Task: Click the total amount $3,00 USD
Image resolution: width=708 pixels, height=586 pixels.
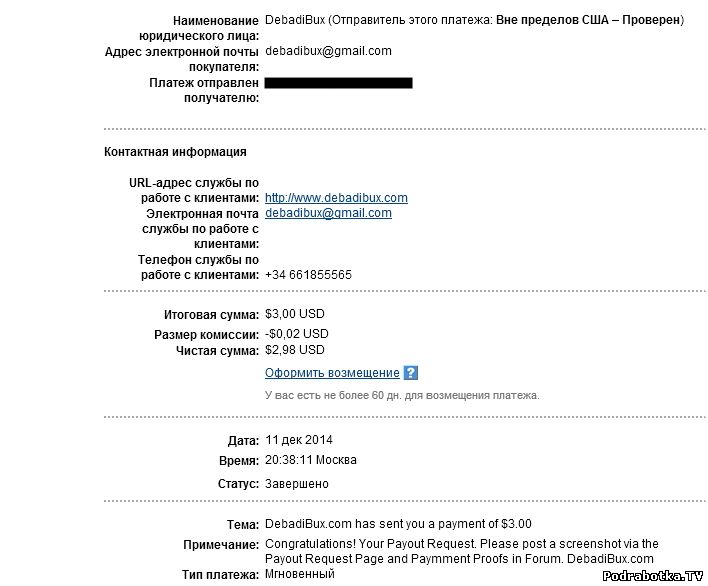Action: [x=295, y=314]
